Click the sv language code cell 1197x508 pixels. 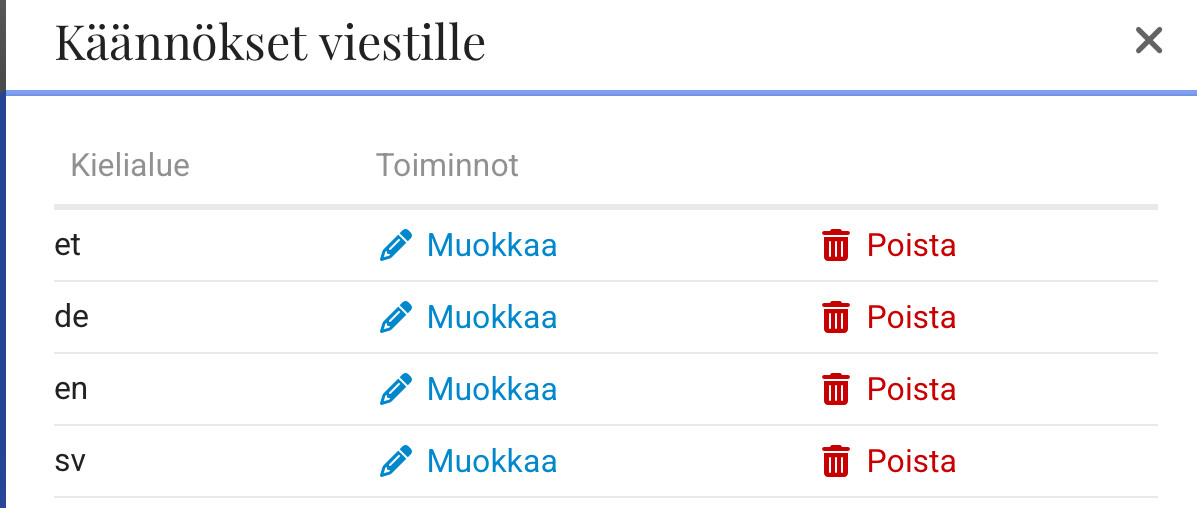pyautogui.click(x=68, y=461)
